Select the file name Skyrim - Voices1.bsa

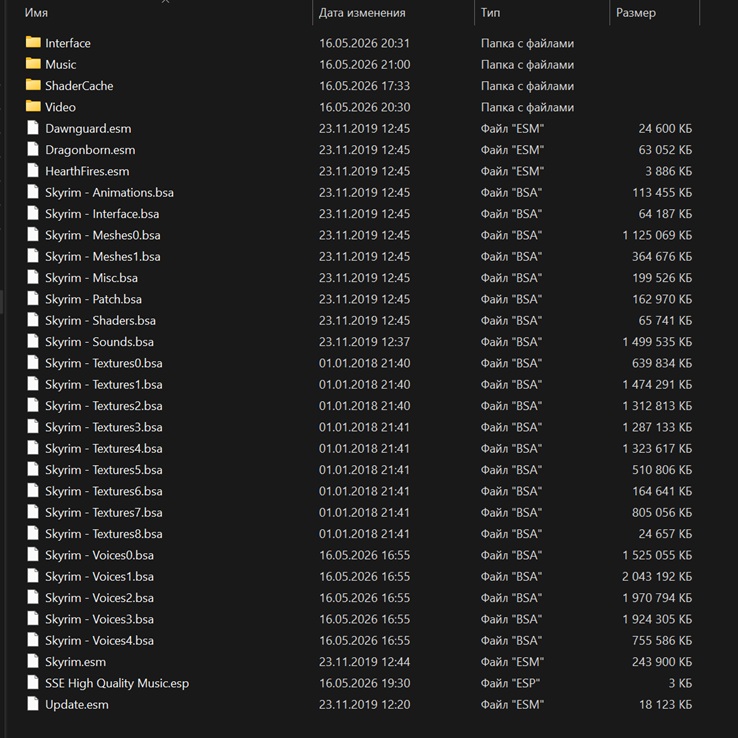[99, 577]
